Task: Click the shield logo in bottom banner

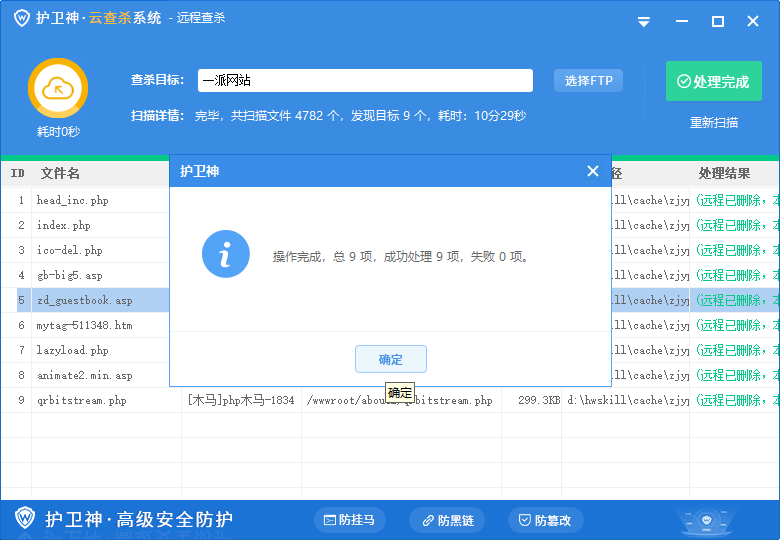Action: (x=25, y=519)
